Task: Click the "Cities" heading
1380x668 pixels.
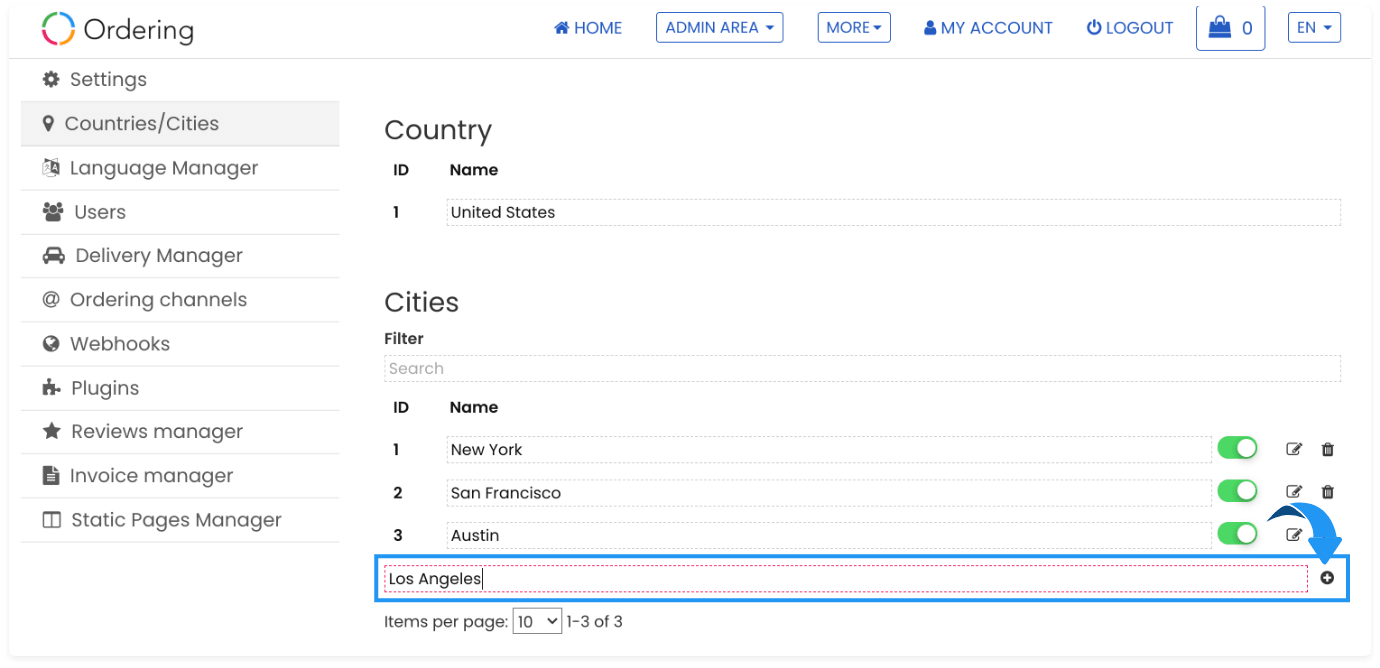Action: click(421, 302)
